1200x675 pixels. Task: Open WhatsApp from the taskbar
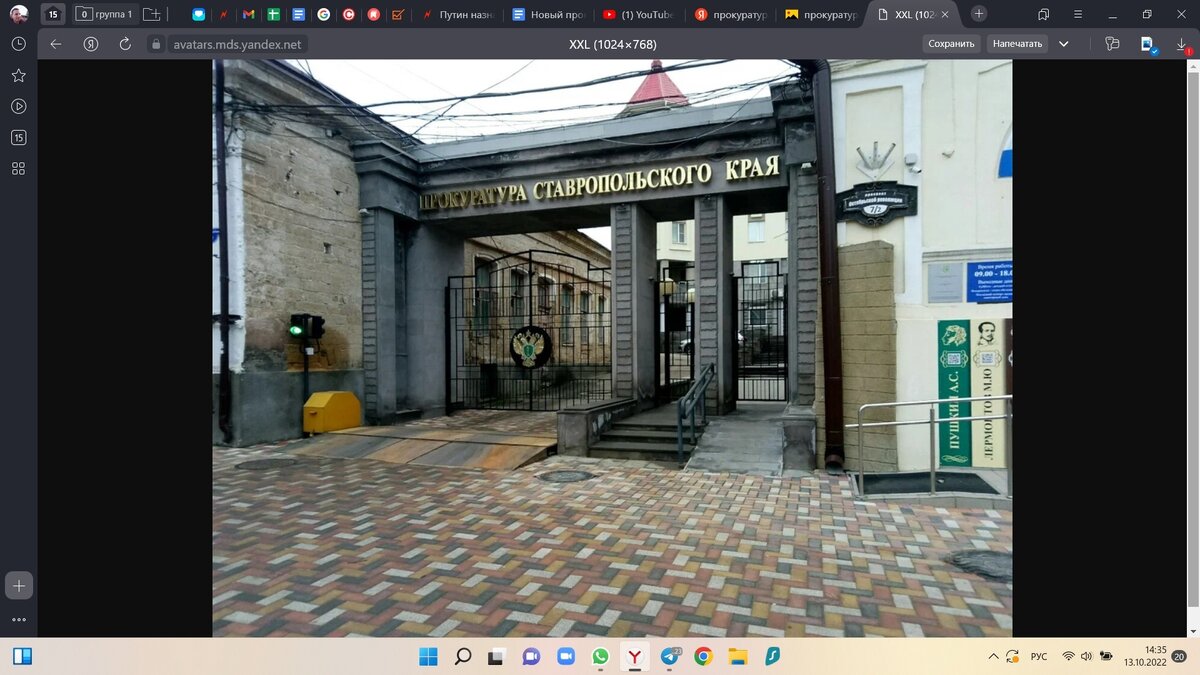(600, 656)
